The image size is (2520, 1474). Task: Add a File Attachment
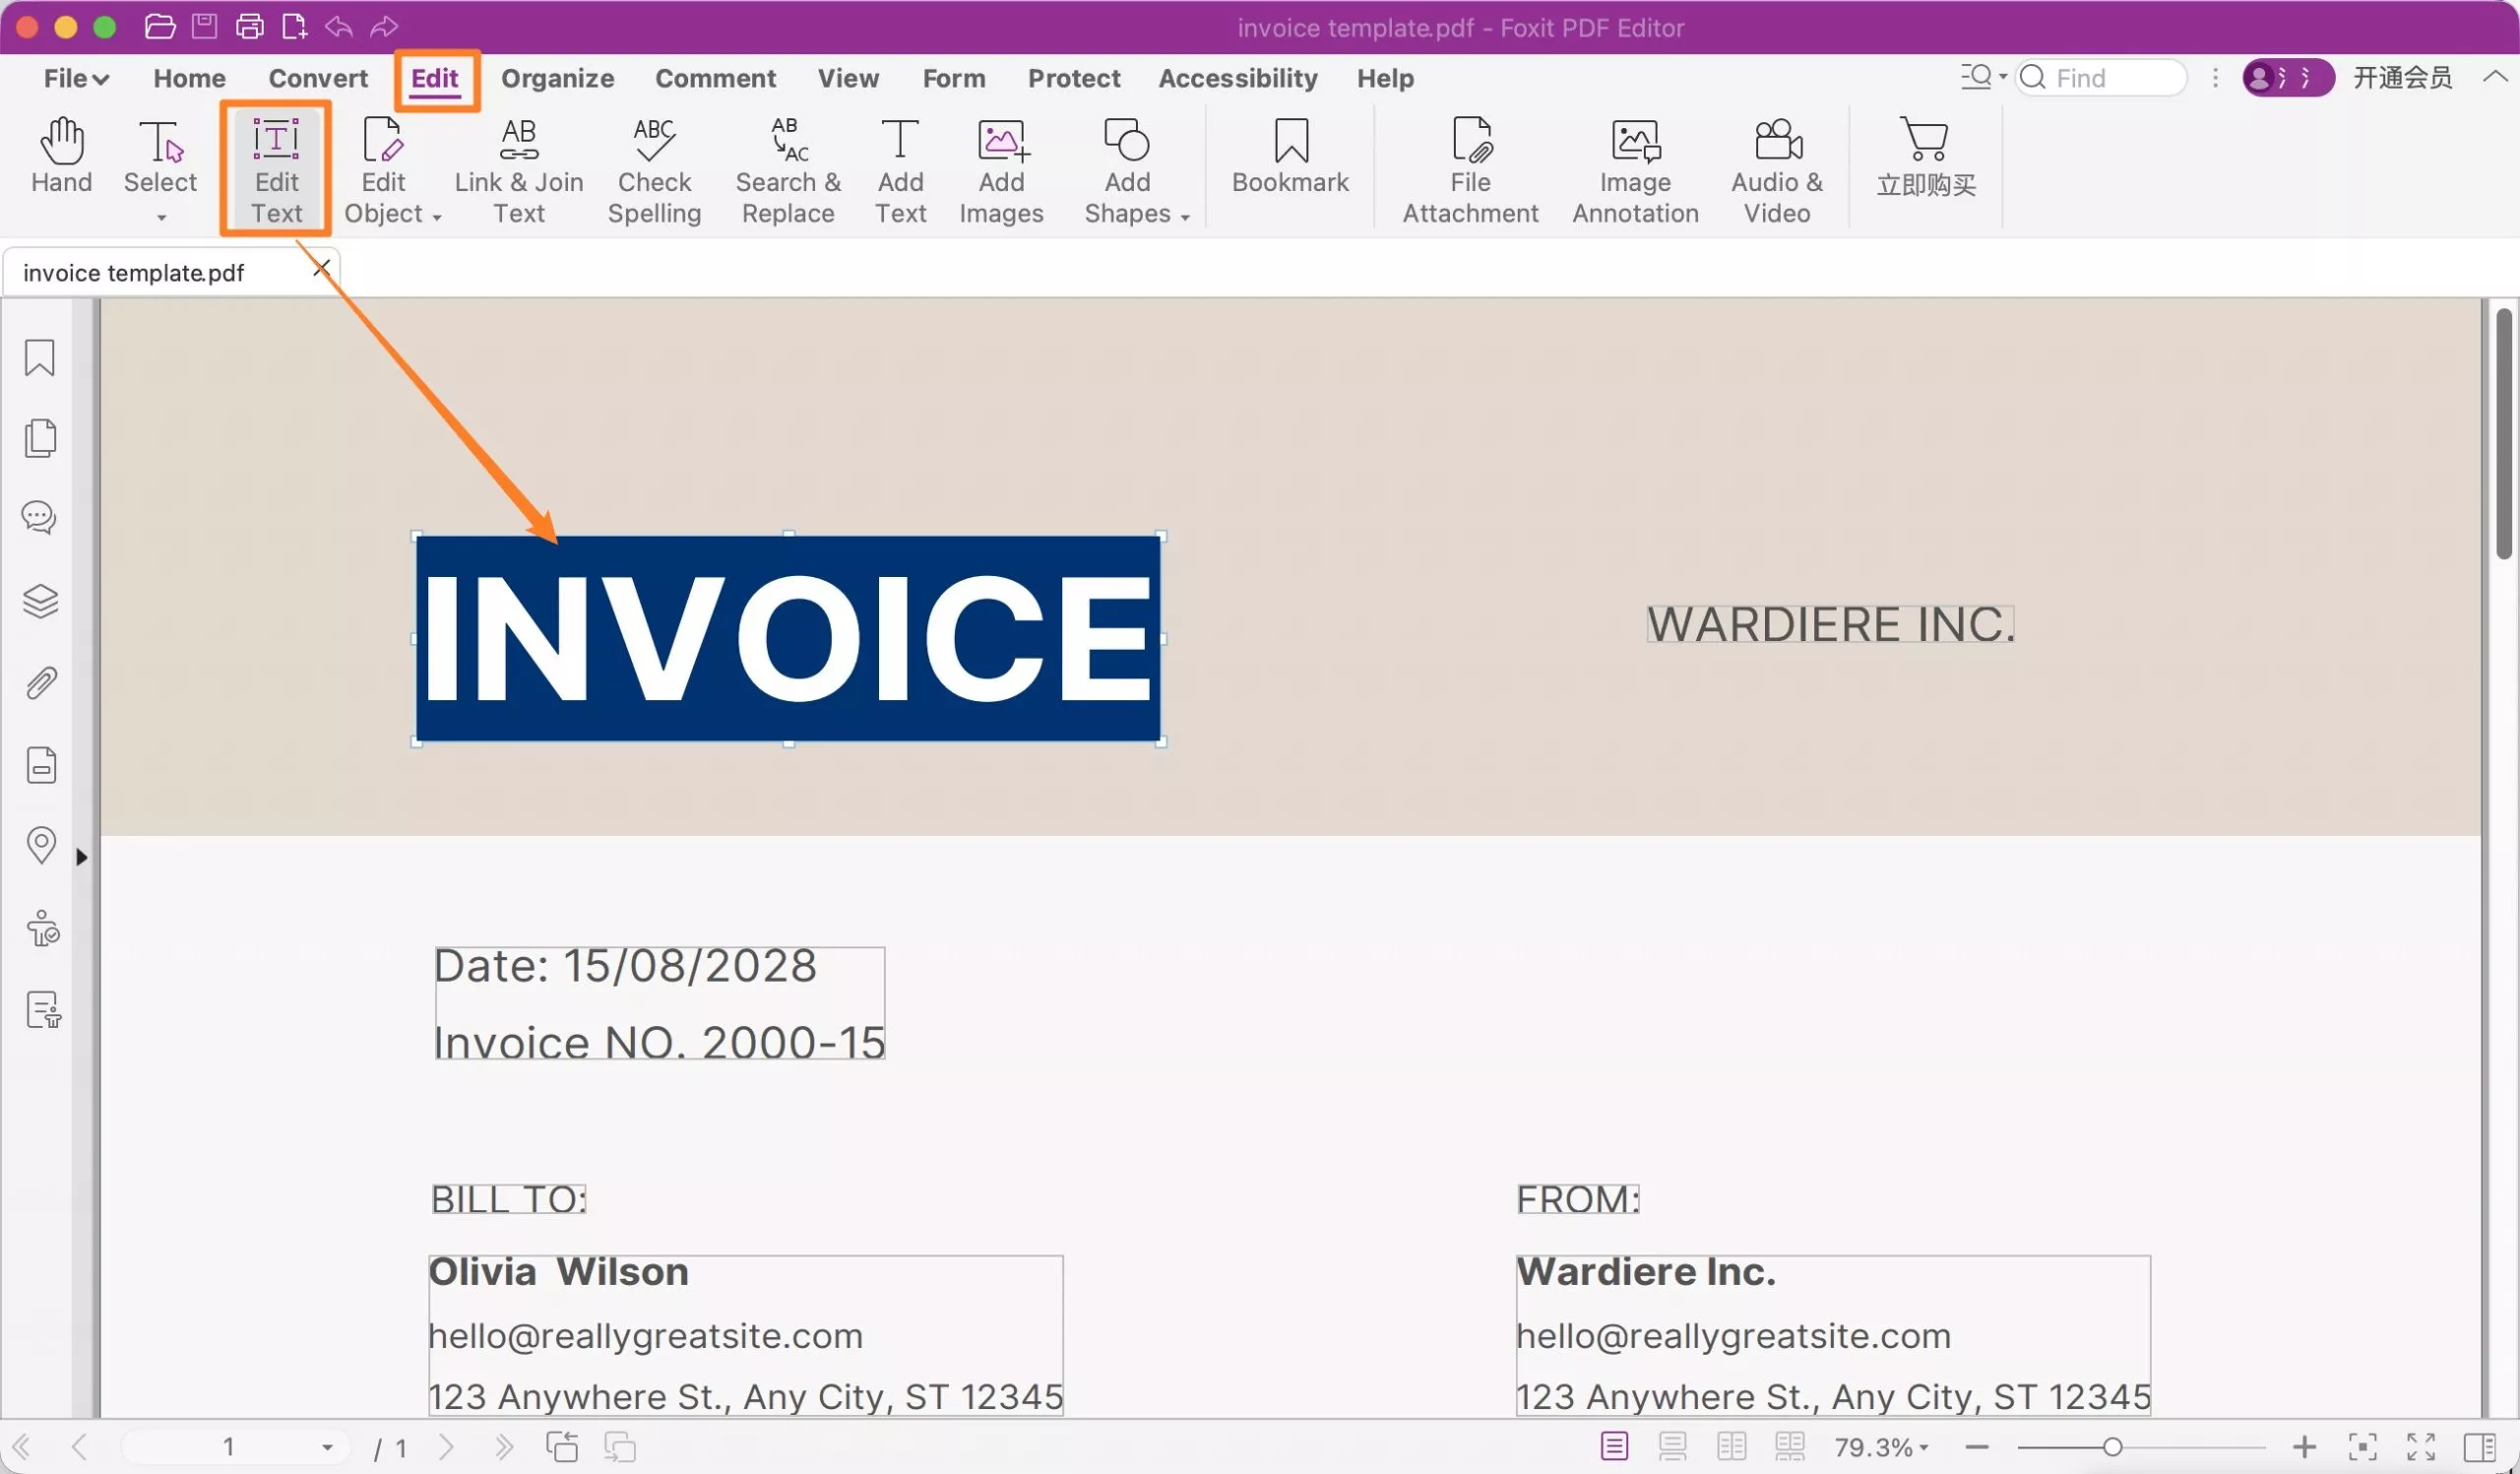(1470, 170)
